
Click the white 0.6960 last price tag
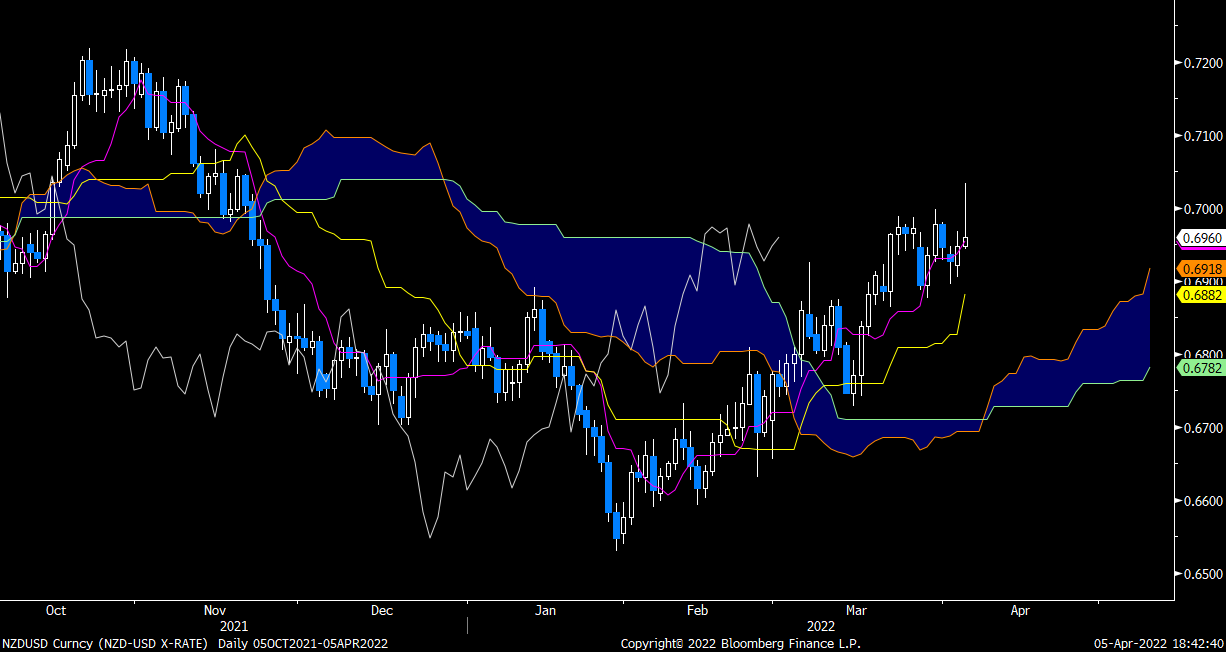(x=1199, y=238)
